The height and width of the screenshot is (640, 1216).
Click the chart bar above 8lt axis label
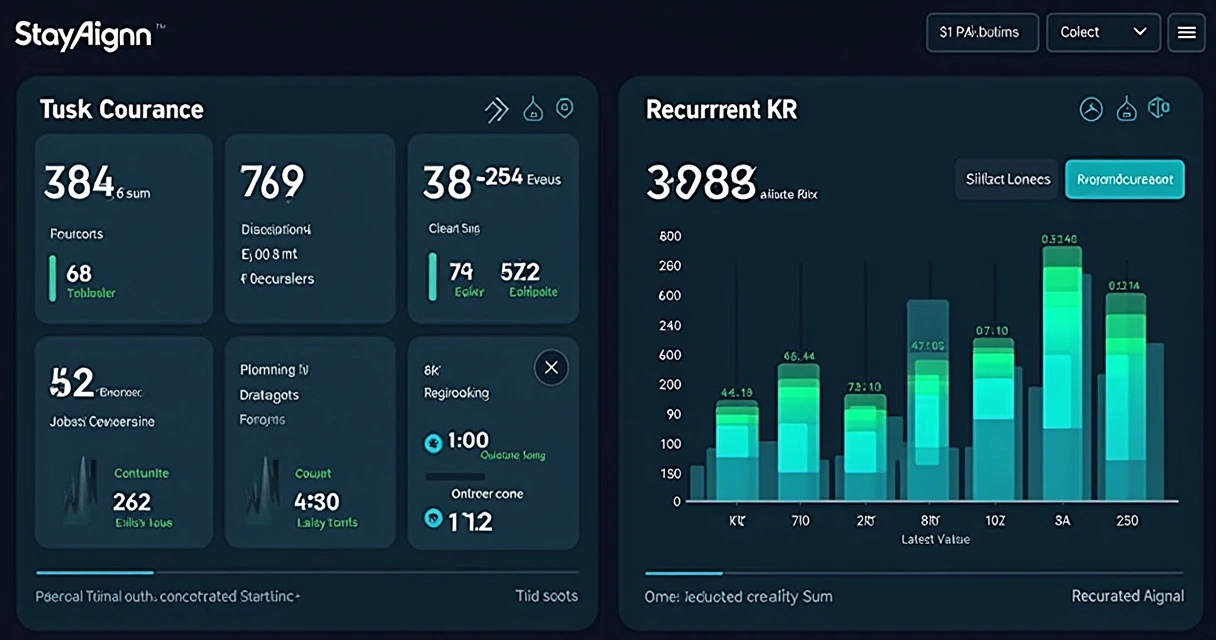pos(928,400)
